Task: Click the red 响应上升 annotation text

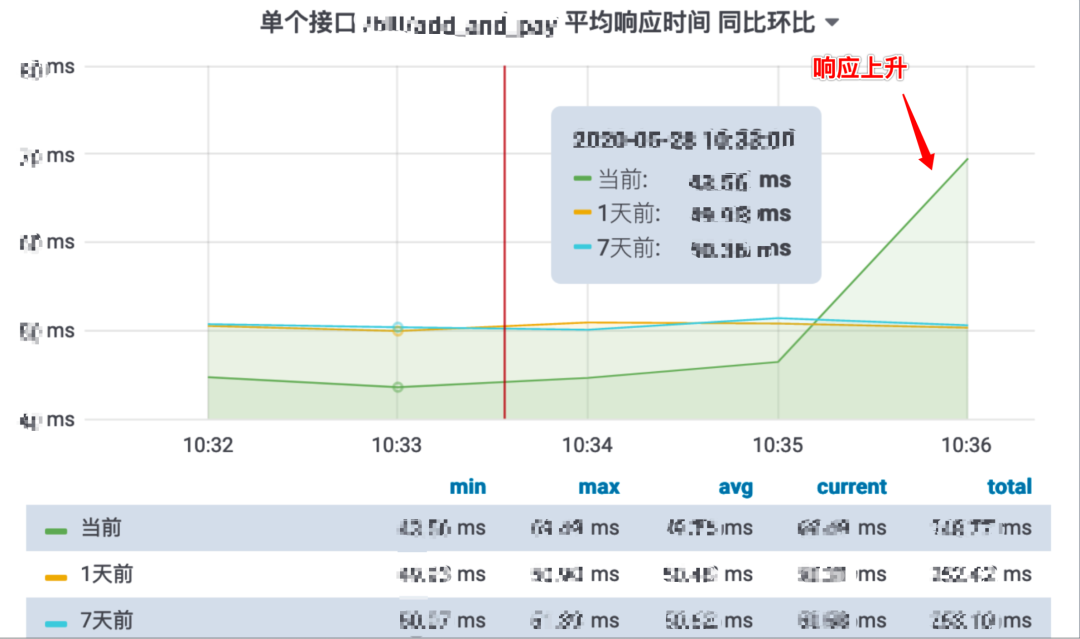Action: (x=859, y=68)
